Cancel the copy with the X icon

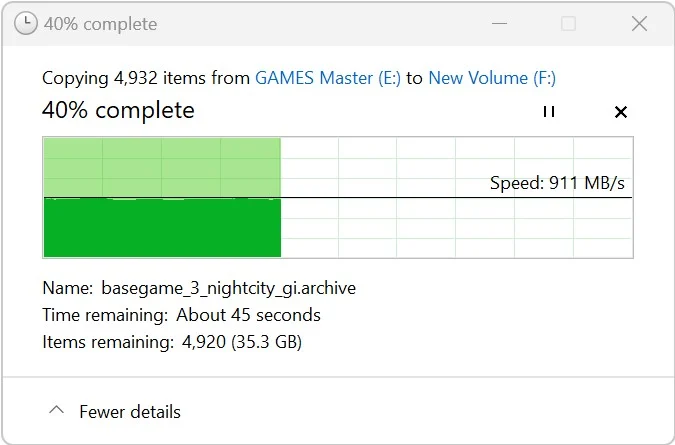coord(620,112)
